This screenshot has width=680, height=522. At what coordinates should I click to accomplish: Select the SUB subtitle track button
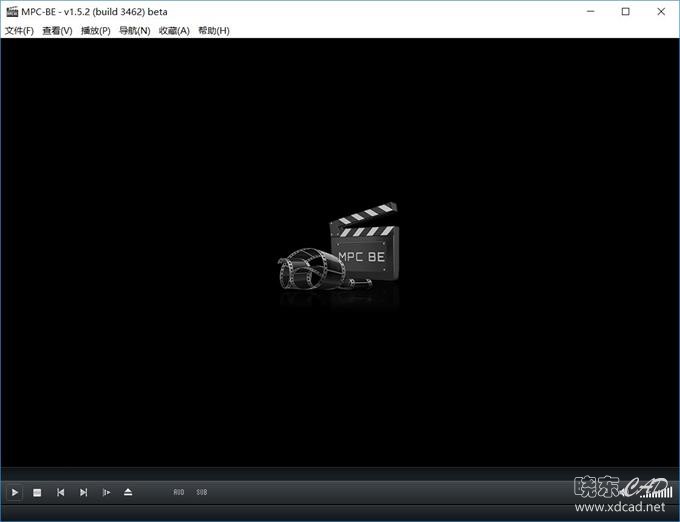[202, 492]
